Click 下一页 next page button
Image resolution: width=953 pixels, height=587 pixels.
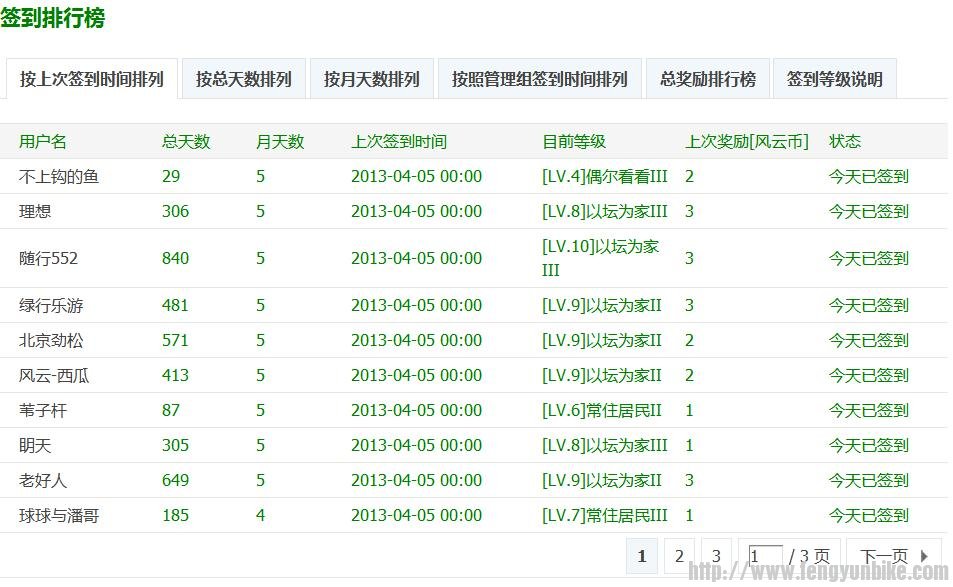[x=893, y=556]
